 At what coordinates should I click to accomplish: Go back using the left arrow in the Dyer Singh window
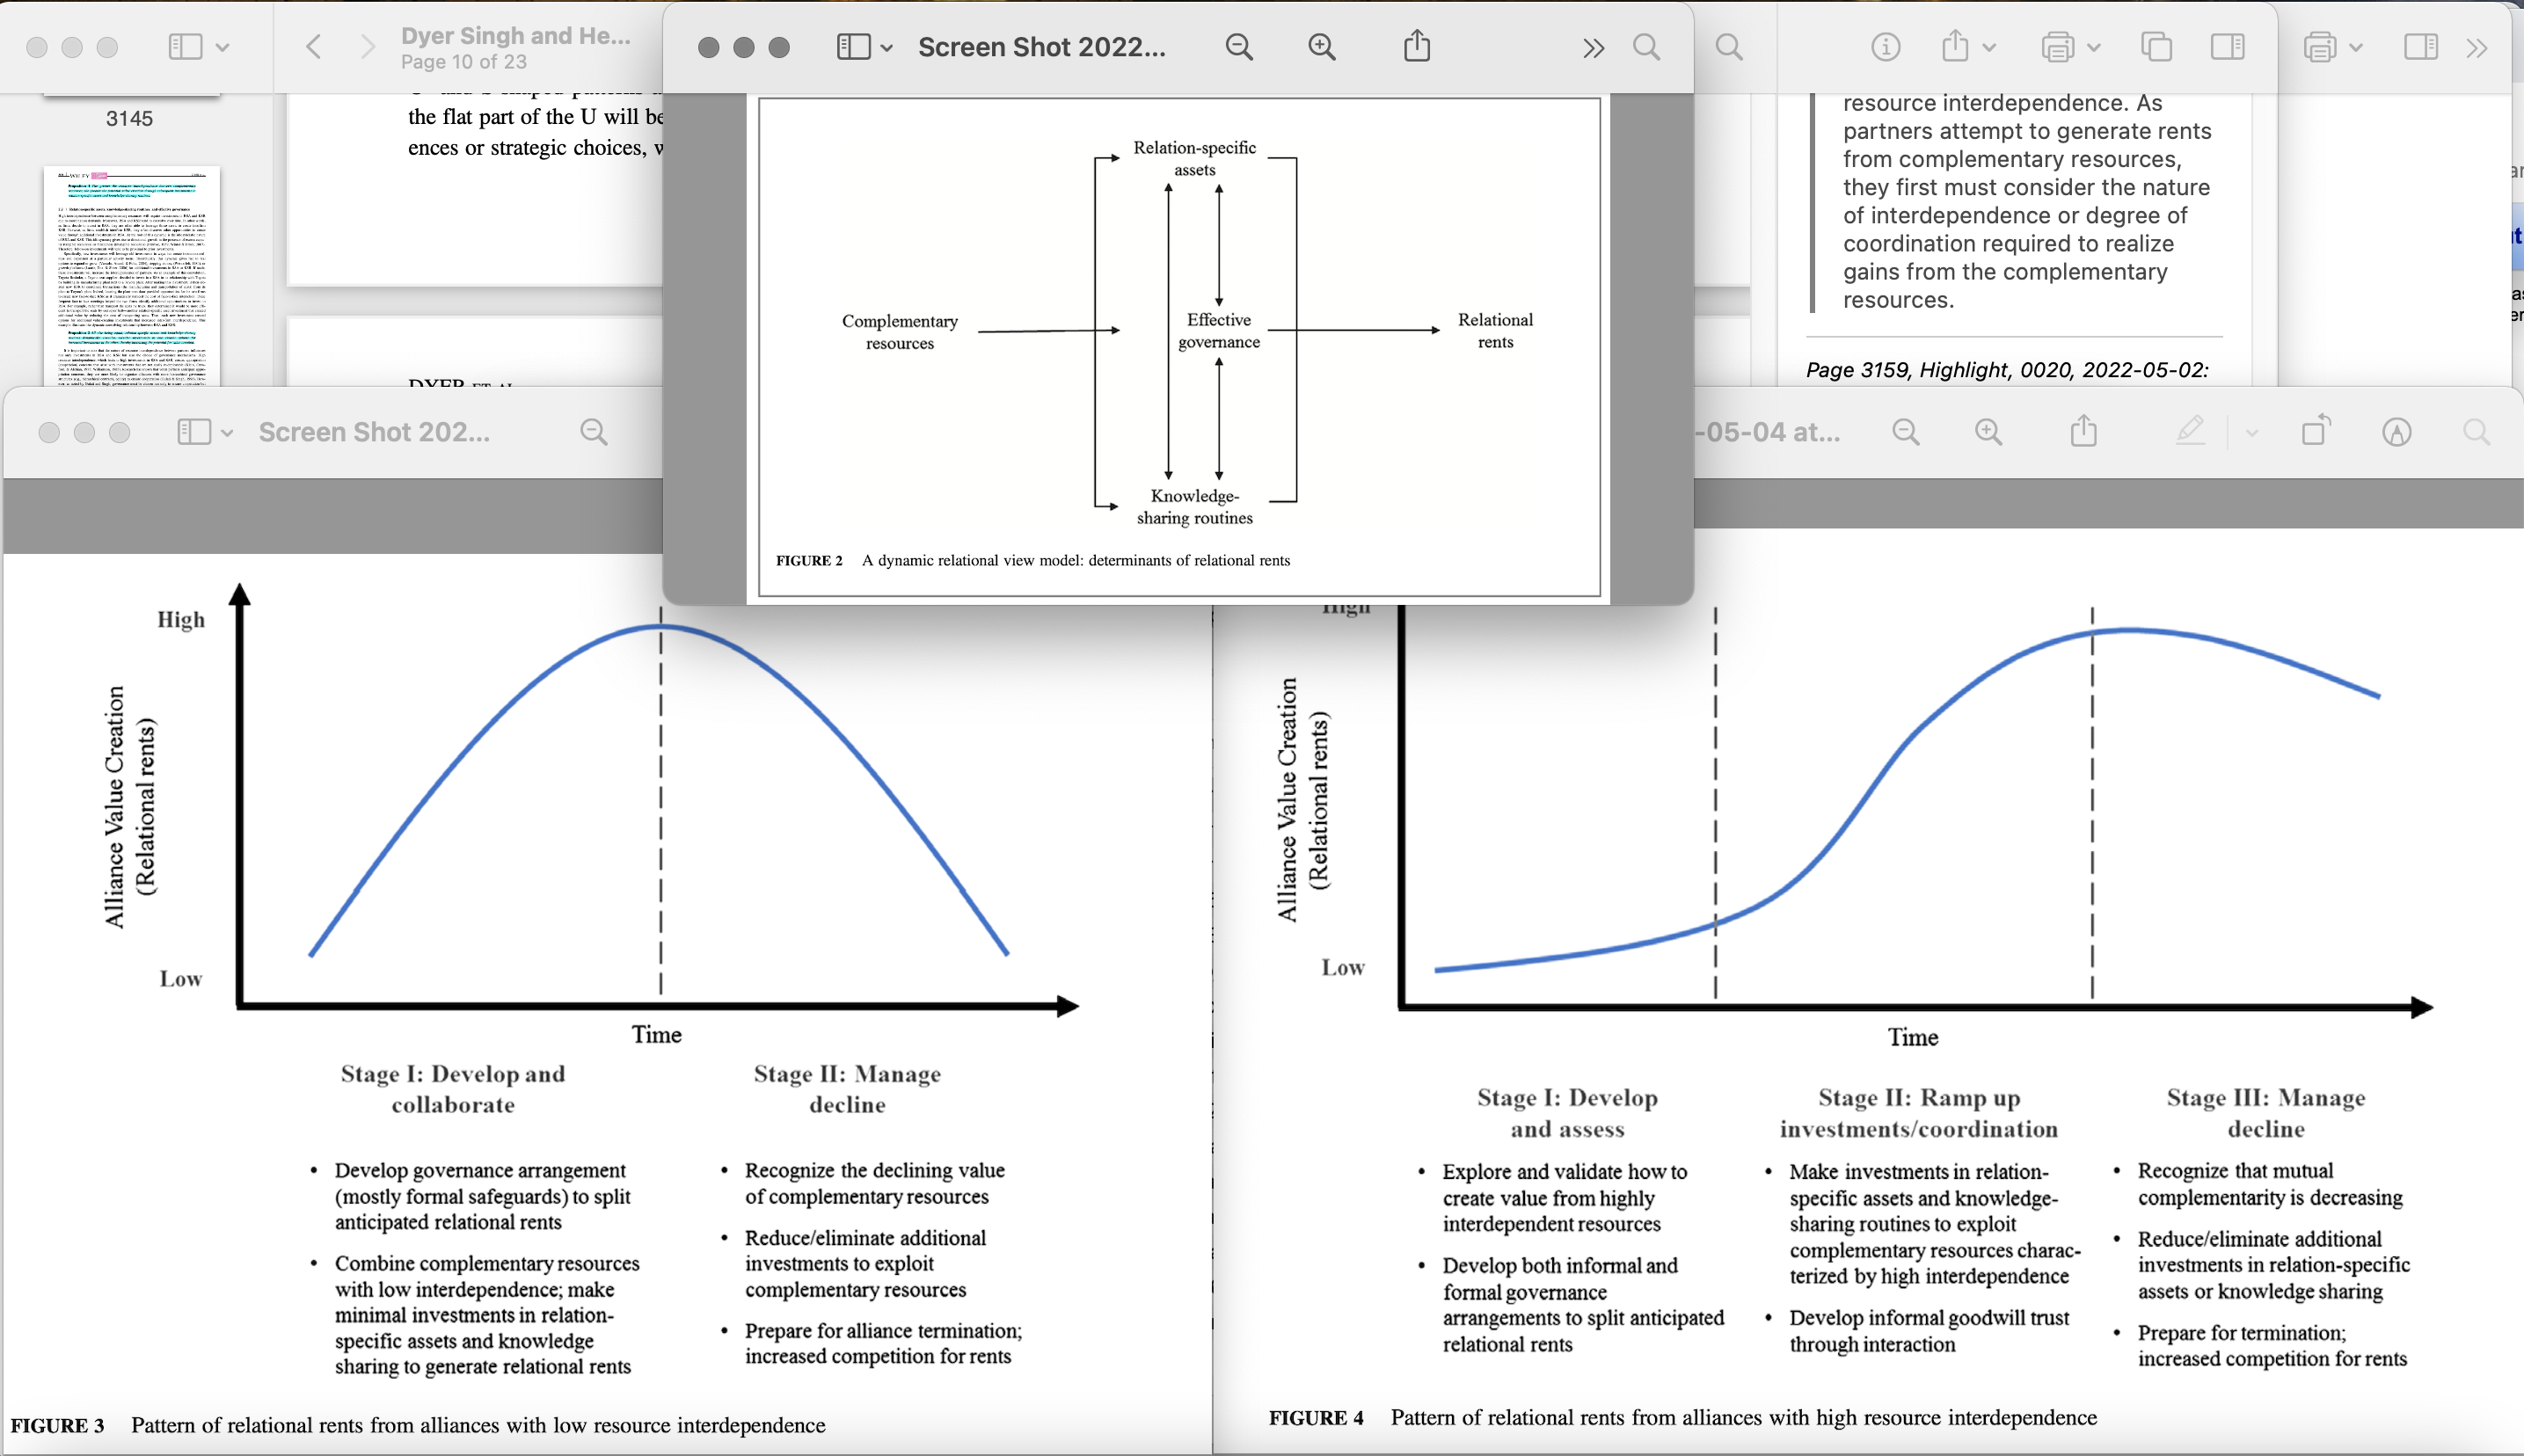(x=313, y=47)
